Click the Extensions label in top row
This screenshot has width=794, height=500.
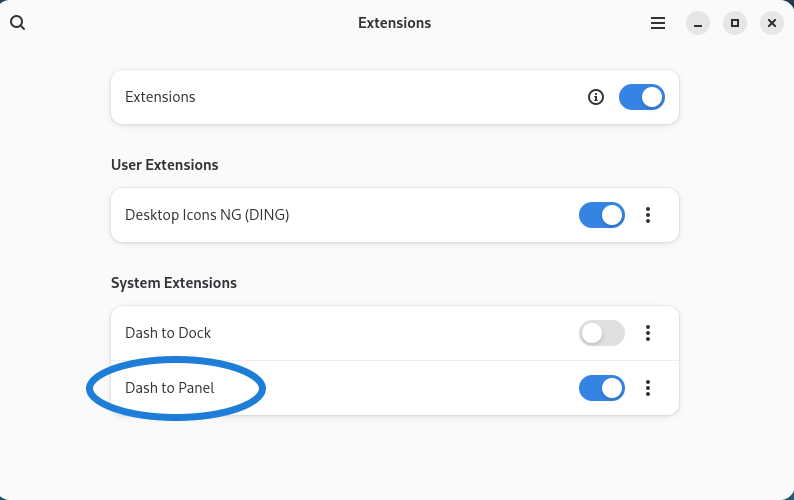160,97
